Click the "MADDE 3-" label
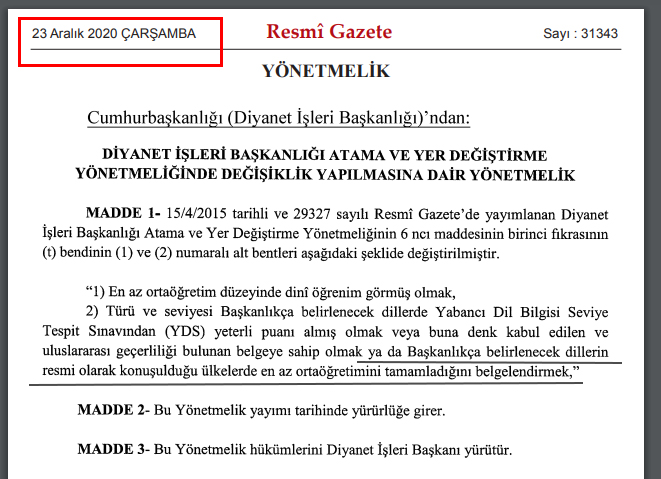This screenshot has width=661, height=479. [114, 449]
